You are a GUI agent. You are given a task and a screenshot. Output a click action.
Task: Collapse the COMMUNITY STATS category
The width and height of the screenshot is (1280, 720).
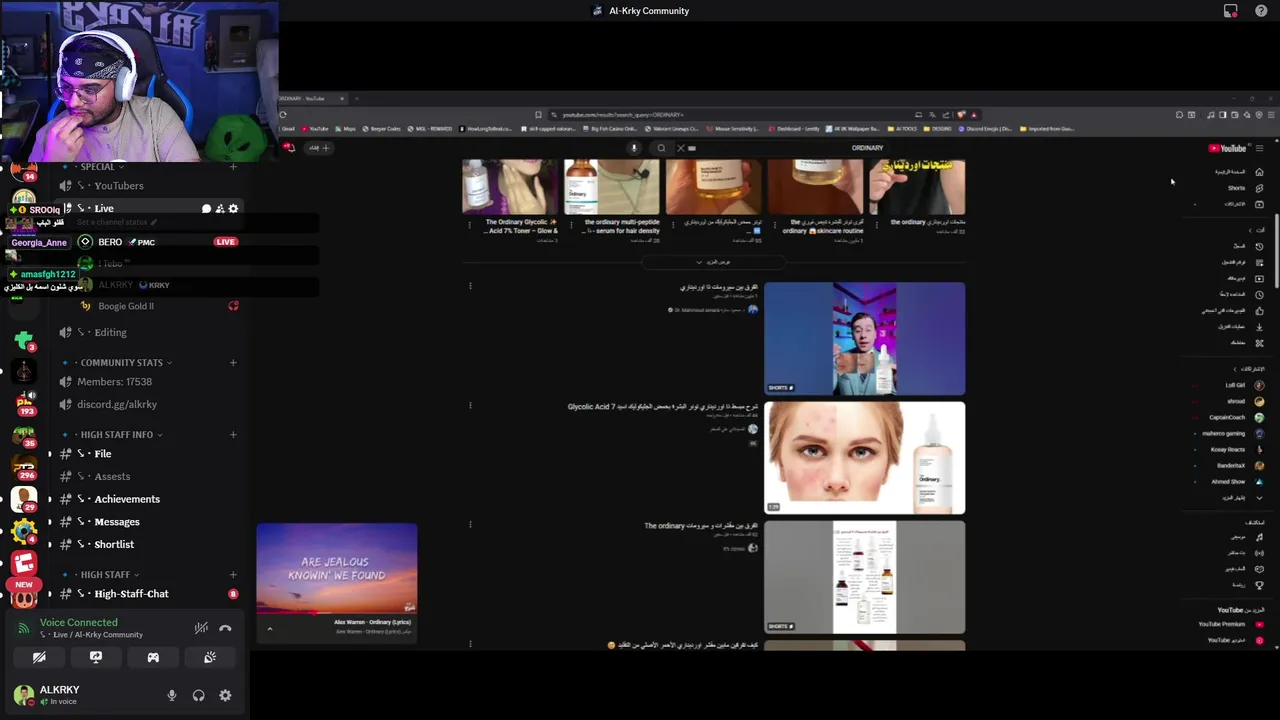121,362
